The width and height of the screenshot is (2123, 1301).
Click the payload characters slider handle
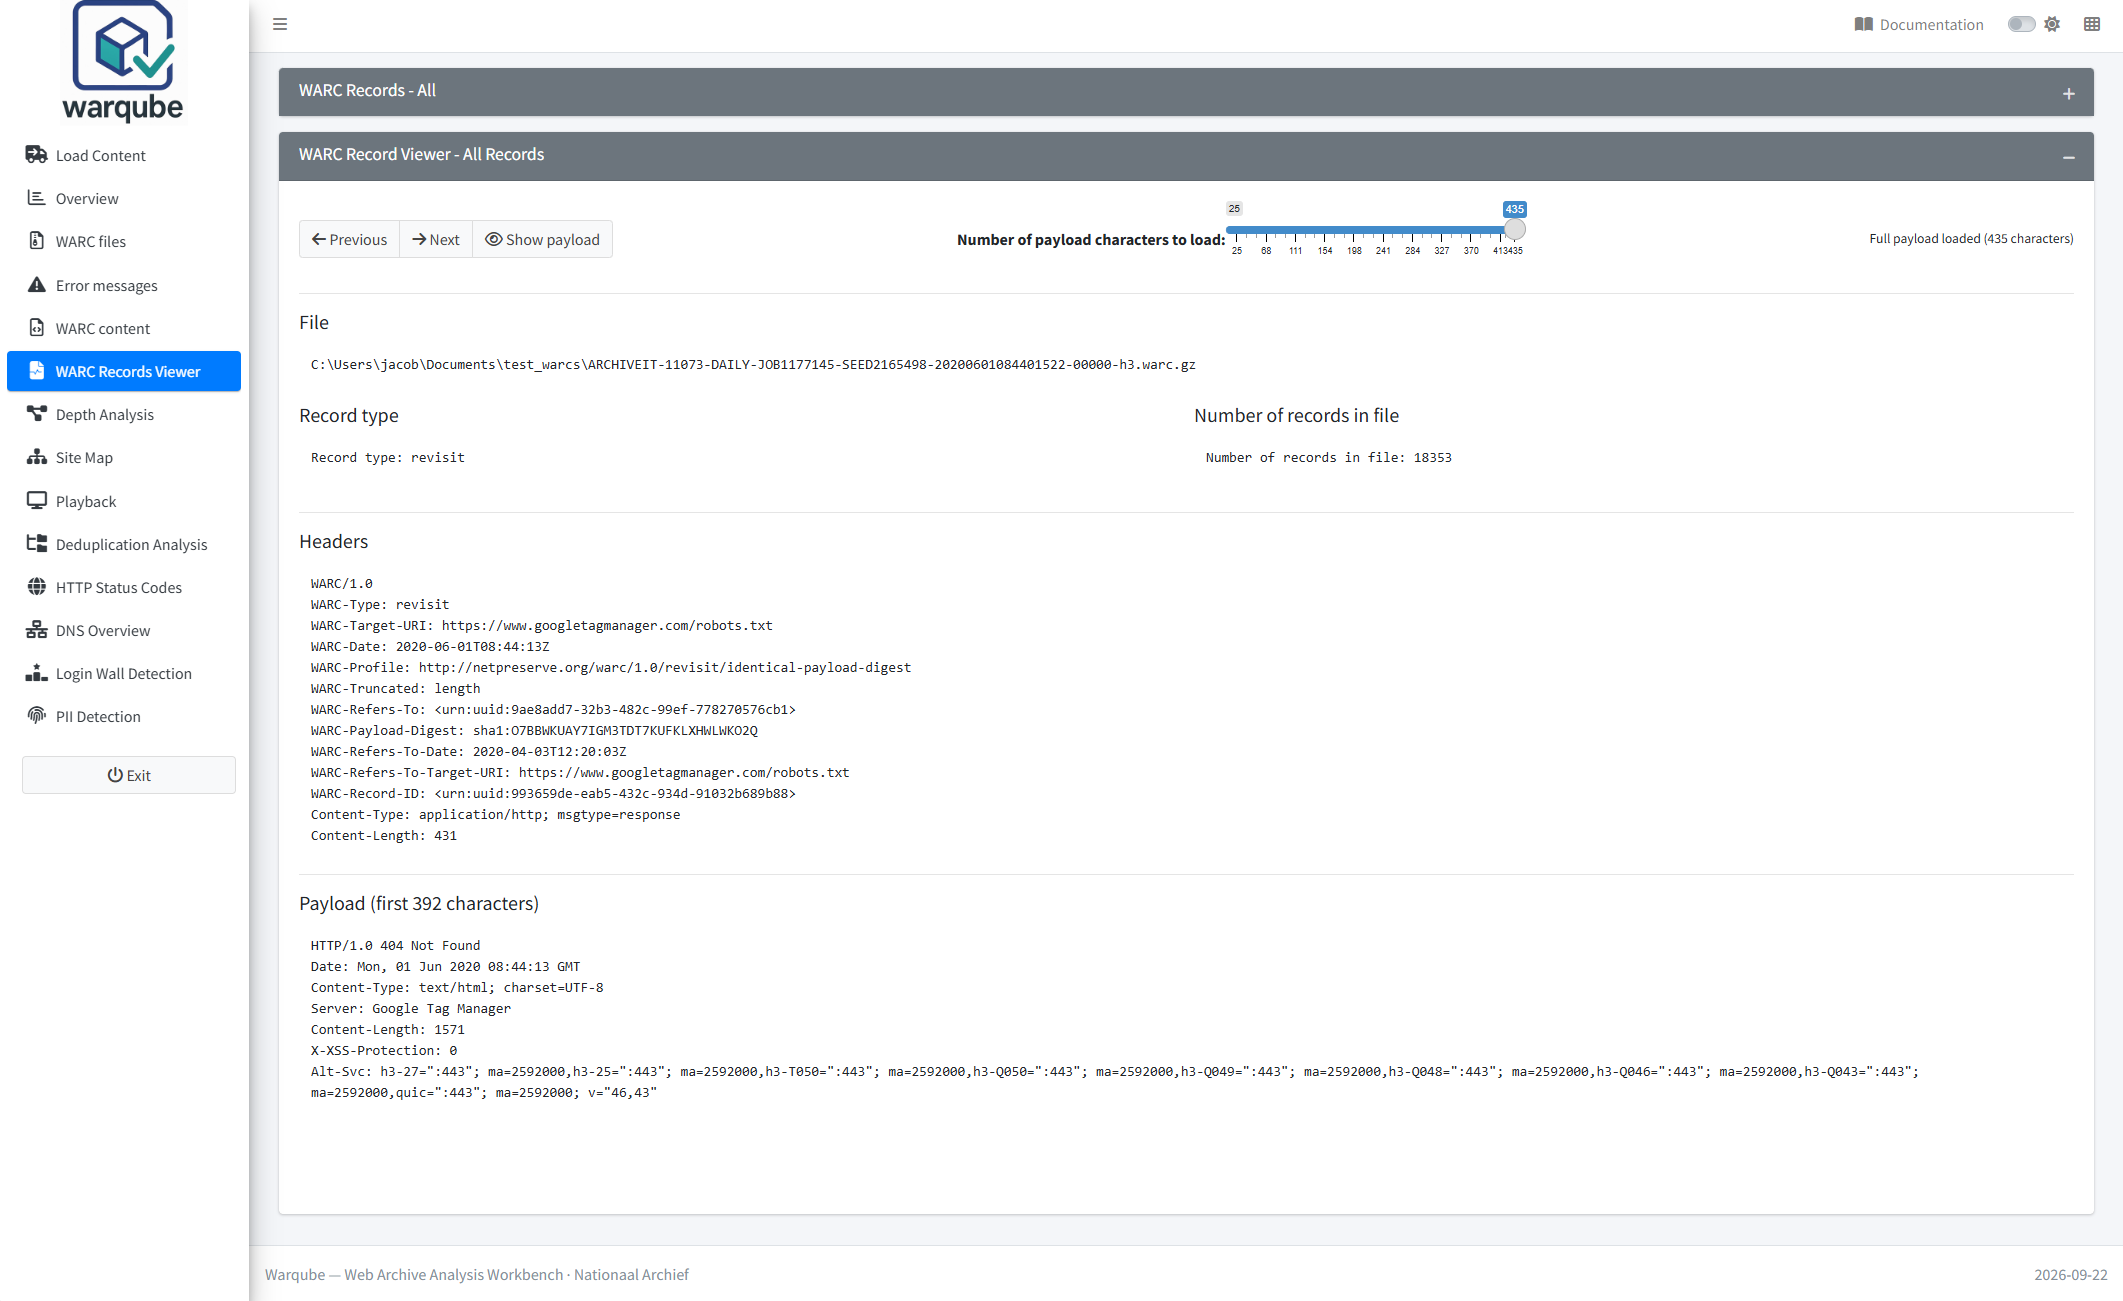(x=1515, y=230)
